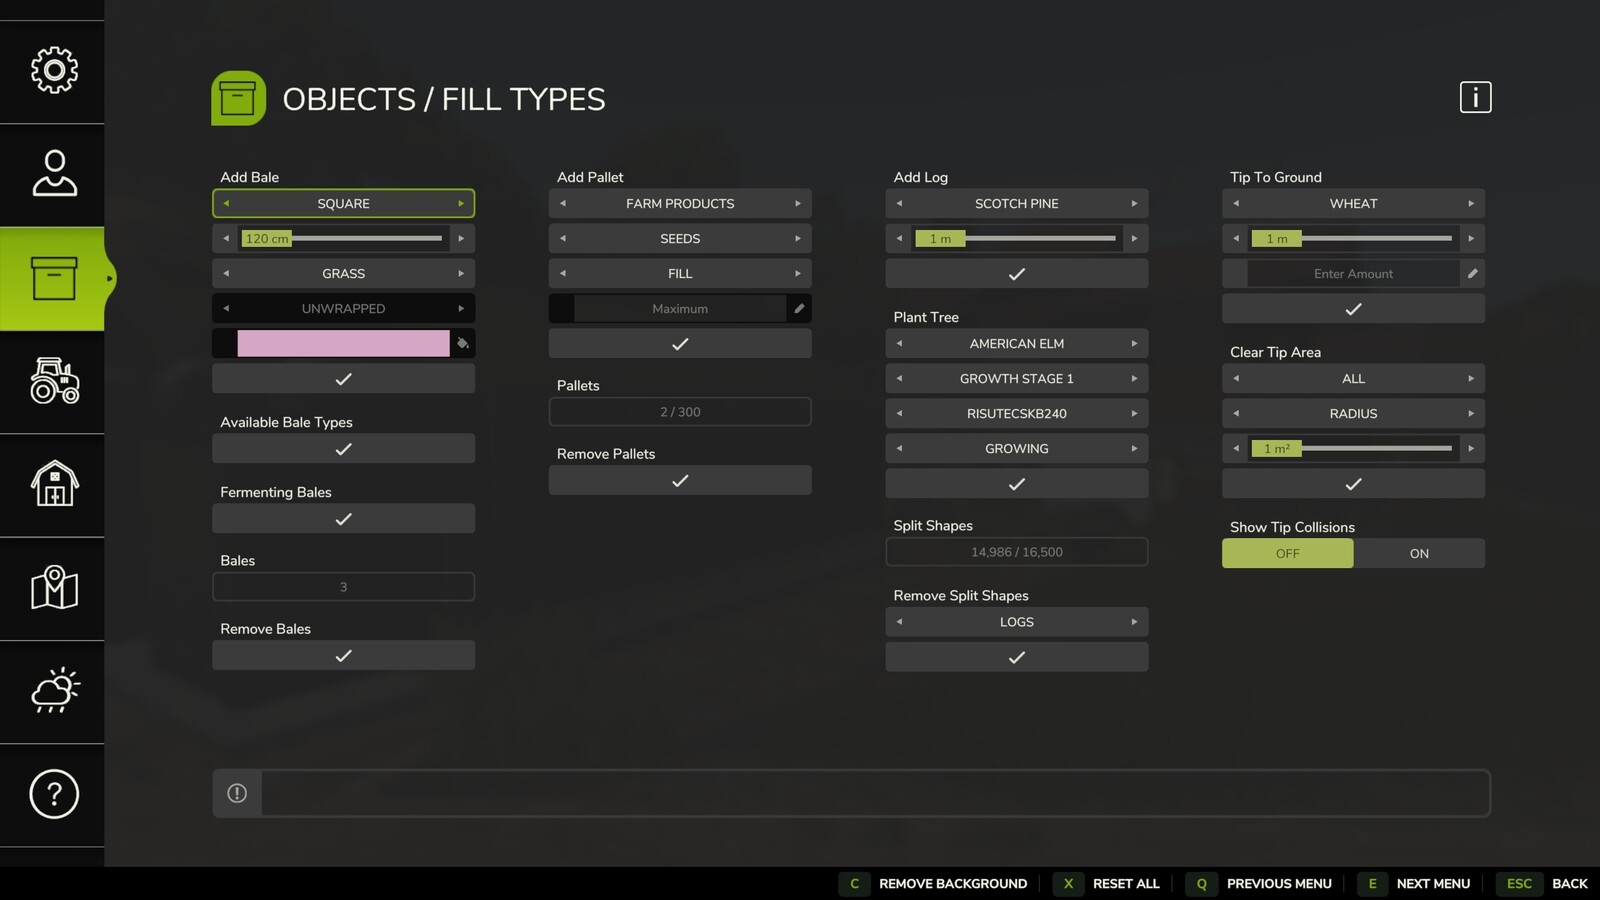Click the Remove Bales confirm checkmark
The image size is (1600, 900).
[343, 655]
